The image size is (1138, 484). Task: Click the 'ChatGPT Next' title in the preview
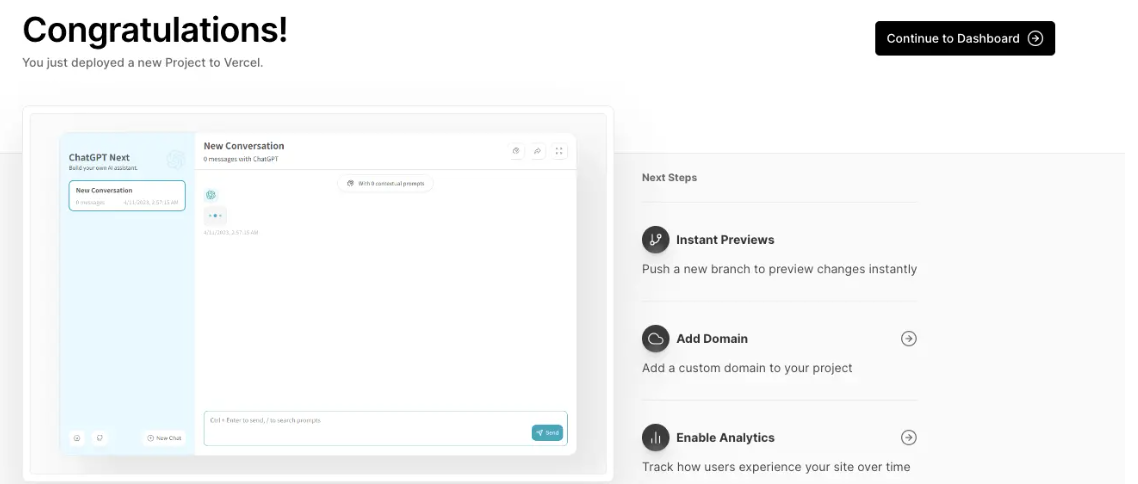(99, 157)
